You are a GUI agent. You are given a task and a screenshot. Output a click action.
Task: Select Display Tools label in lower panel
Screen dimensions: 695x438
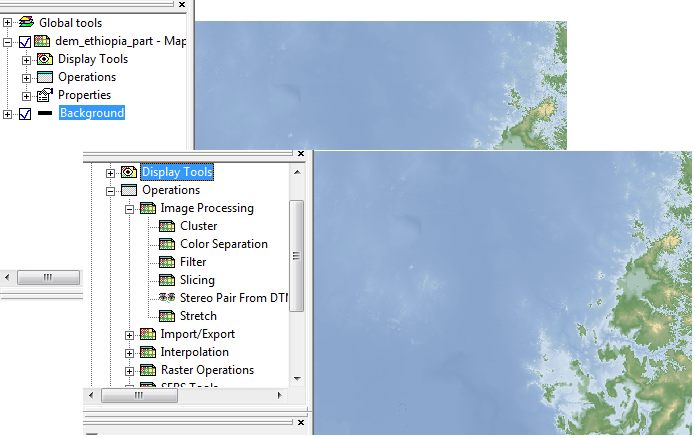pyautogui.click(x=177, y=172)
